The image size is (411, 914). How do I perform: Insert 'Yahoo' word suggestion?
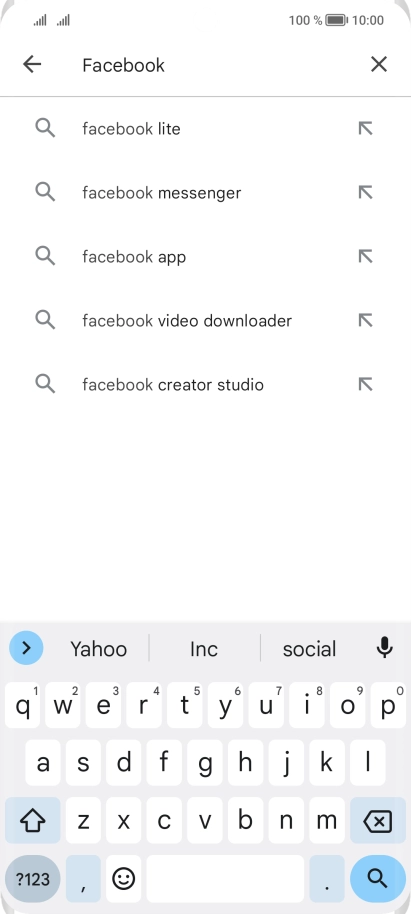(99, 649)
